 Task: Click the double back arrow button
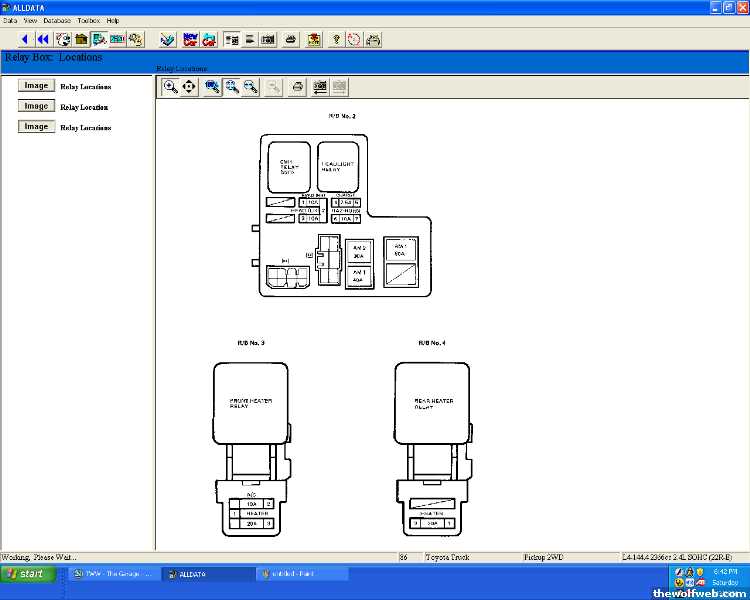coord(43,39)
